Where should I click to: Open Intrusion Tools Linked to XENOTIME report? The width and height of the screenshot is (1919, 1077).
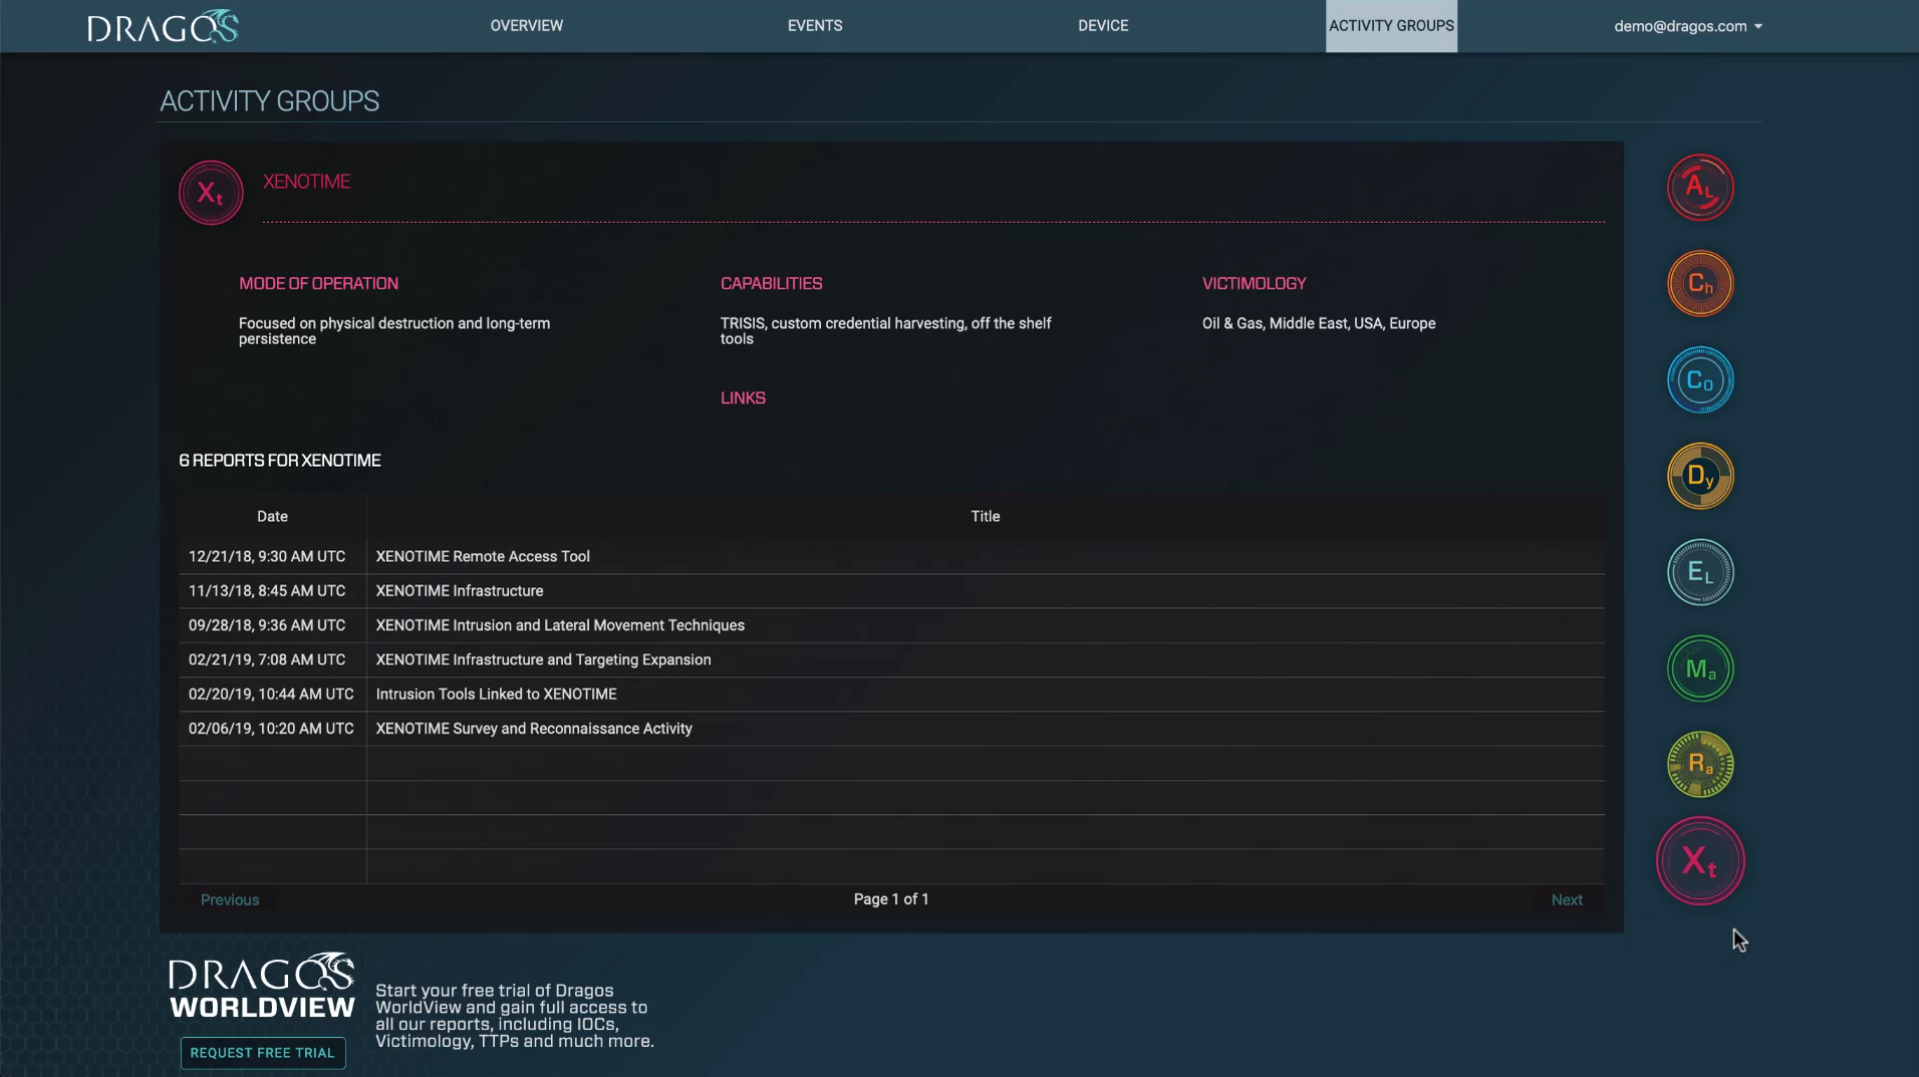pyautogui.click(x=497, y=694)
